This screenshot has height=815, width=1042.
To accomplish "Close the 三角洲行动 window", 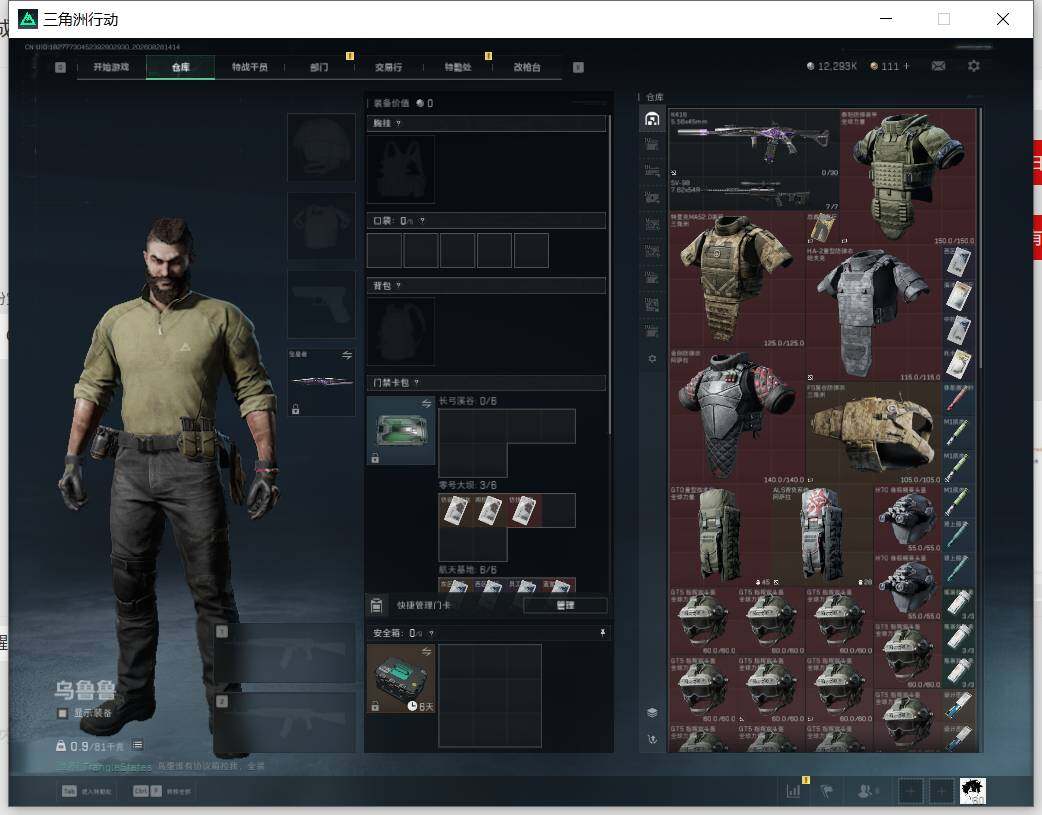I will pos(1003,19).
